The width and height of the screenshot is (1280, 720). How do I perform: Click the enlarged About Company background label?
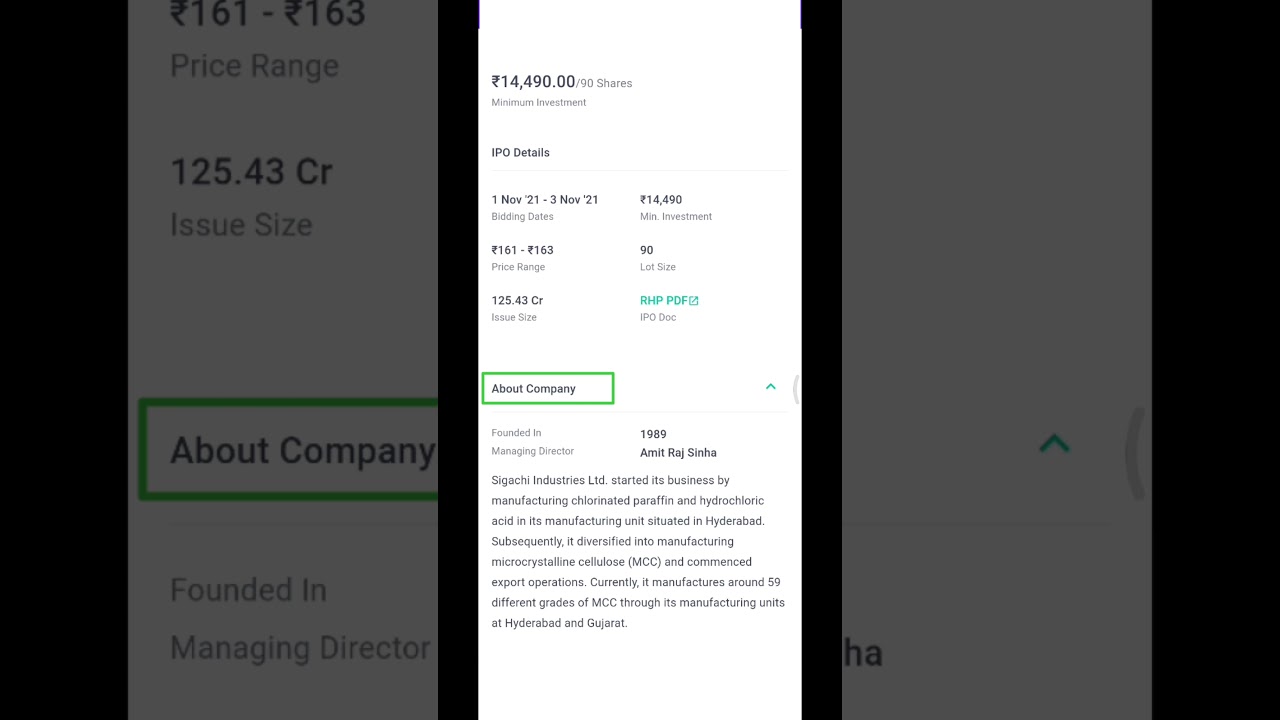pos(301,450)
